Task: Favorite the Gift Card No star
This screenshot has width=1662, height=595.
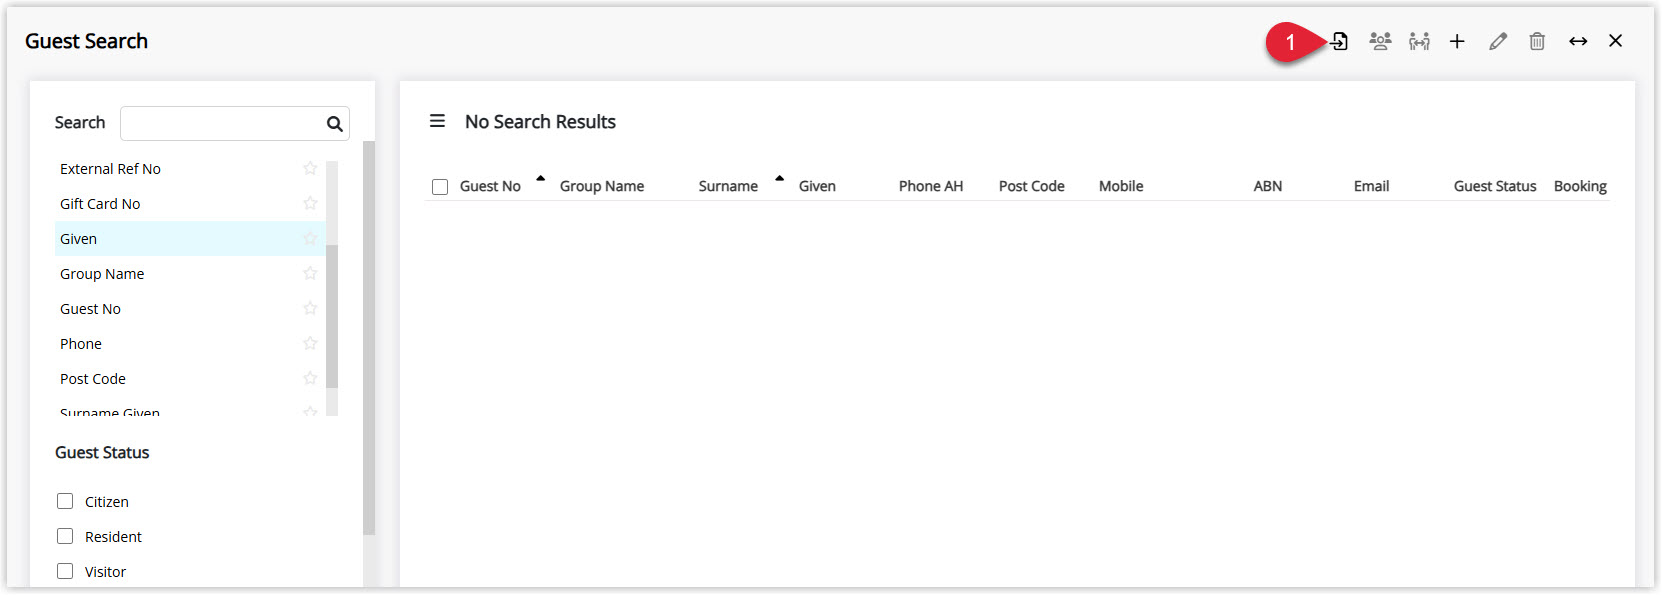Action: (x=310, y=203)
